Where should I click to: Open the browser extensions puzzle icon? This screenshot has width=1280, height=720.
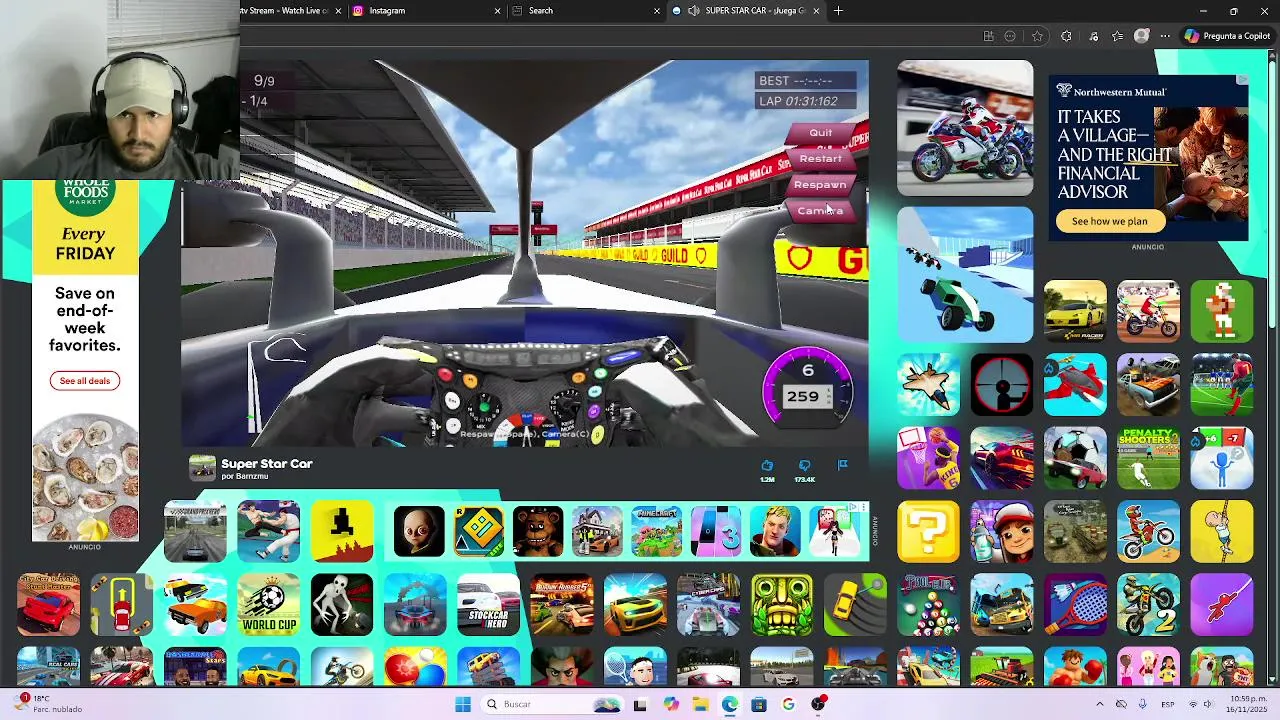click(x=1066, y=36)
